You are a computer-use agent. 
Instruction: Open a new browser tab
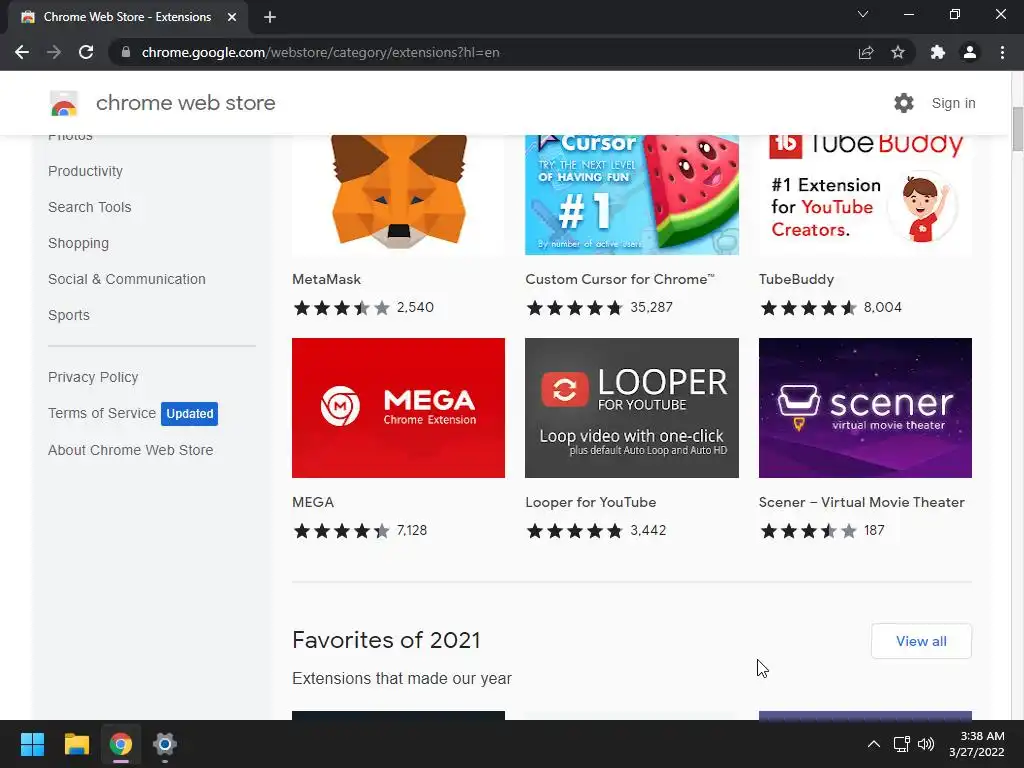[x=270, y=17]
